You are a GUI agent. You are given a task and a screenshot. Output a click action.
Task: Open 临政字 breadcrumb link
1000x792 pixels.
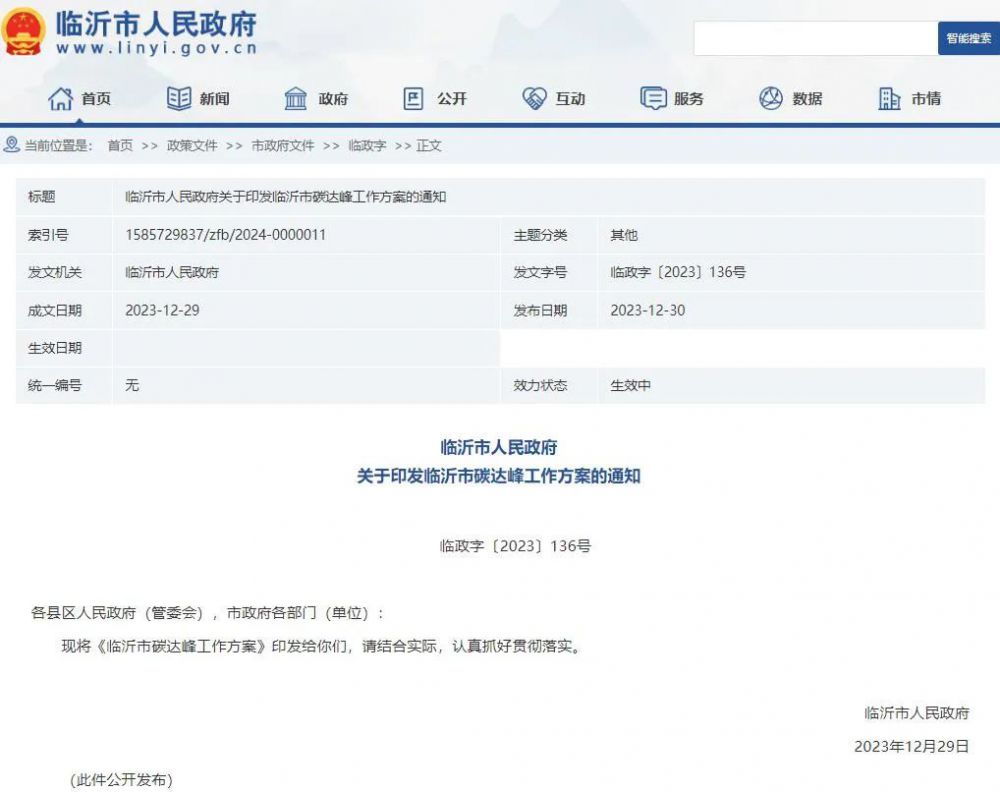click(x=367, y=146)
